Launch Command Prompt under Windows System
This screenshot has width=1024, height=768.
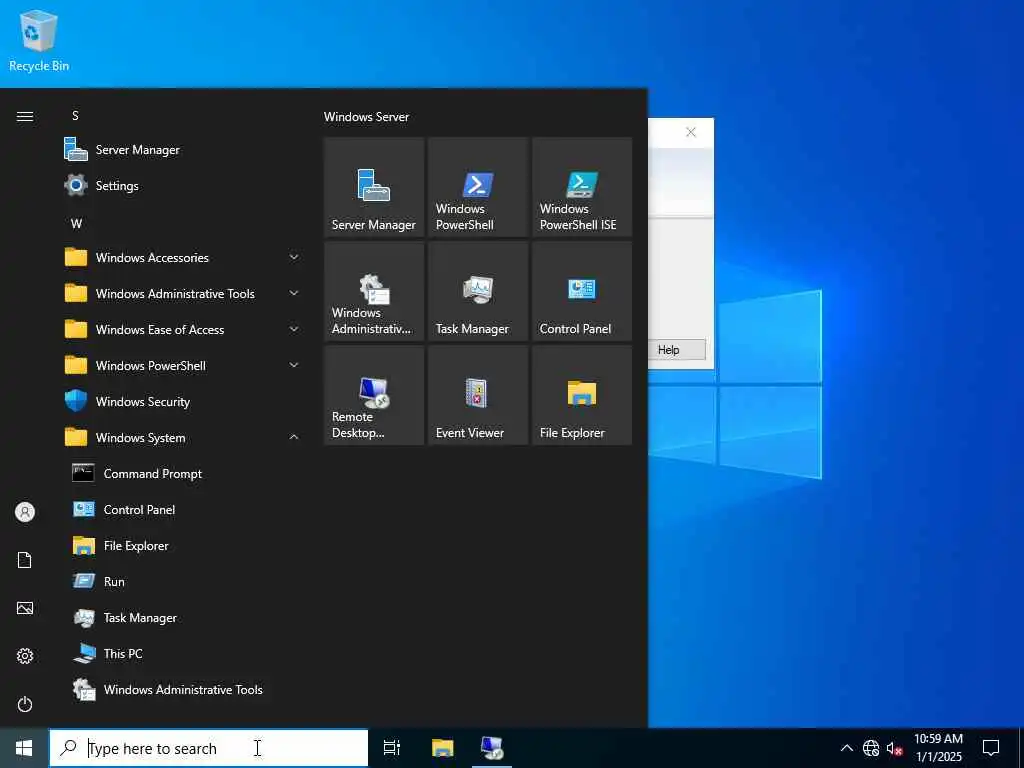pos(183,473)
